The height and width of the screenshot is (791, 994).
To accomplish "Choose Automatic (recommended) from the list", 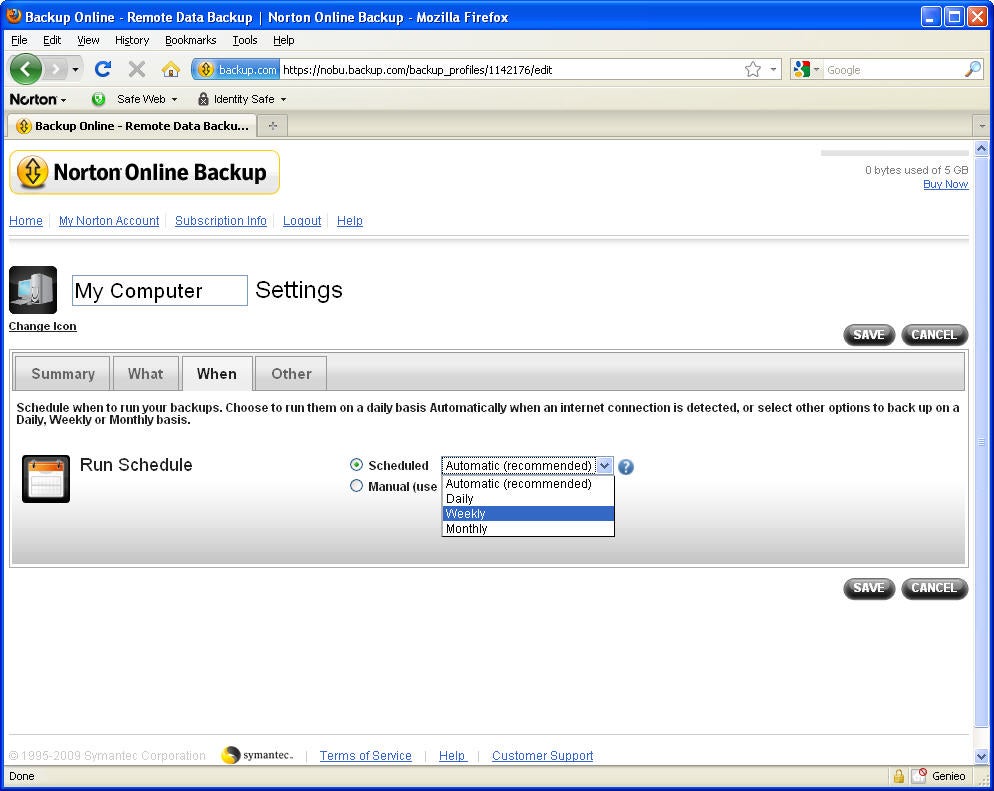I will pos(527,484).
